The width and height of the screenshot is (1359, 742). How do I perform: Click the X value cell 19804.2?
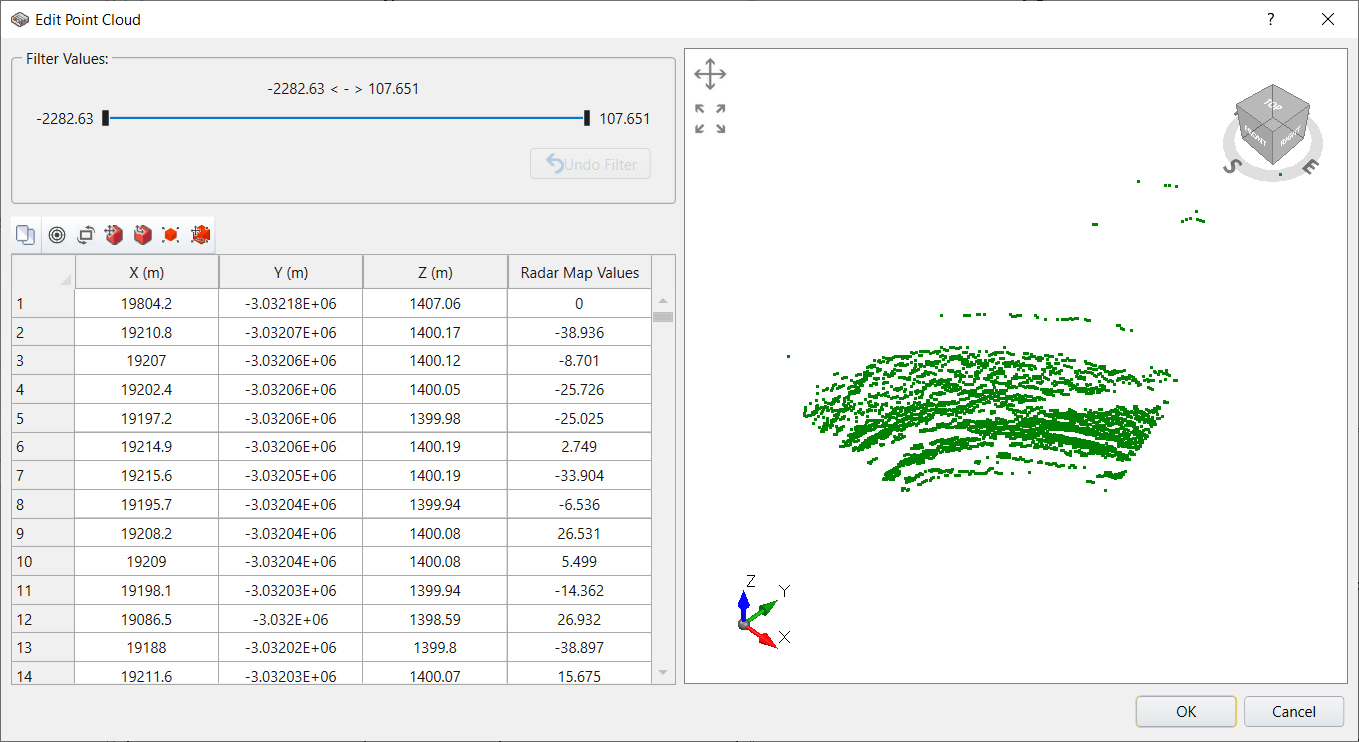pos(147,303)
